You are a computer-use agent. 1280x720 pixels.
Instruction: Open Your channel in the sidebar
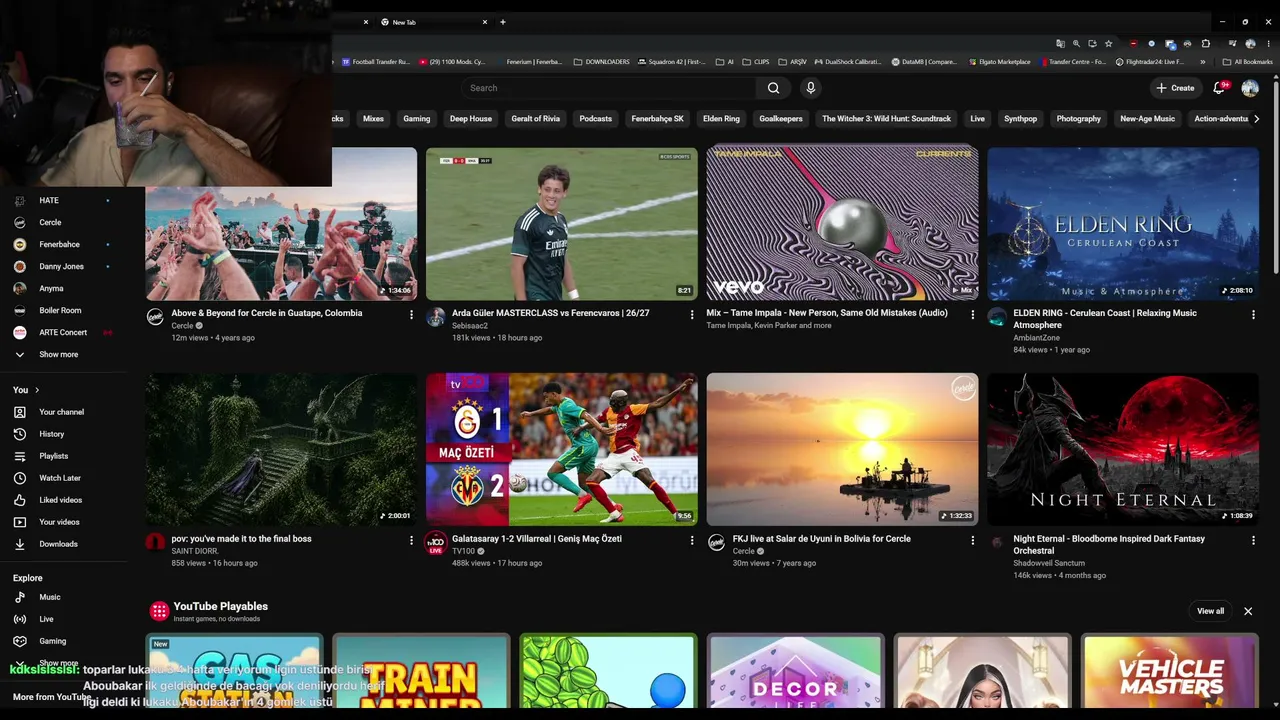point(61,412)
